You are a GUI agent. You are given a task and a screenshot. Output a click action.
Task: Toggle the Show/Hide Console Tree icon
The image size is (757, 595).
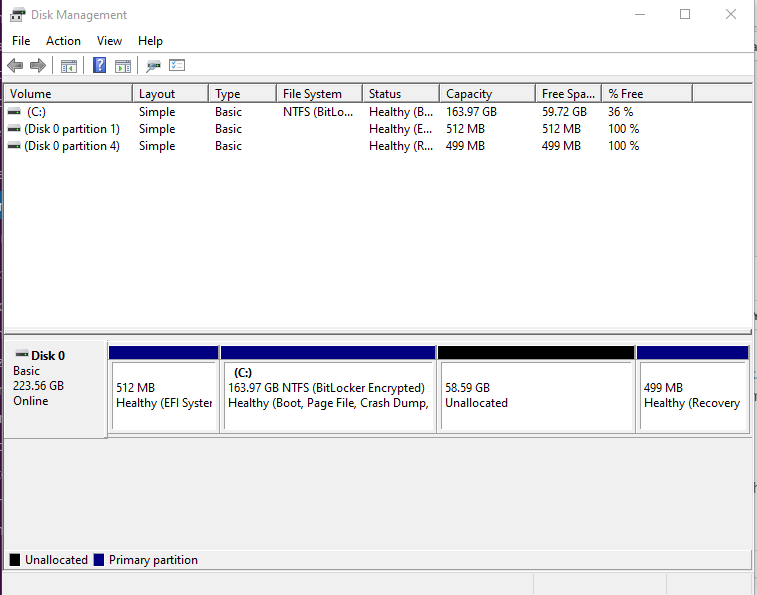pyautogui.click(x=69, y=66)
